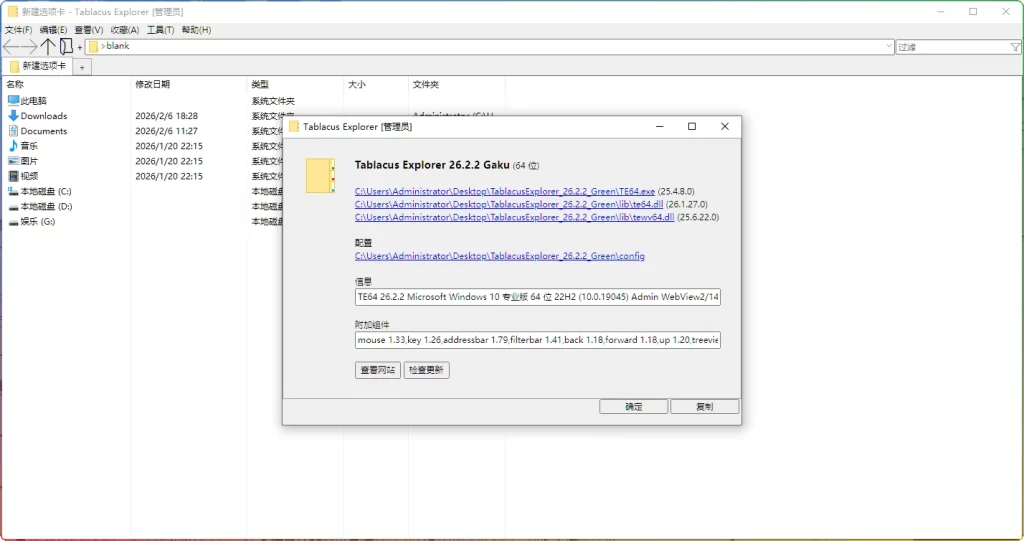The image size is (1024, 541).
Task: Click the date 2026/2/6 18:28
Action: point(167,116)
